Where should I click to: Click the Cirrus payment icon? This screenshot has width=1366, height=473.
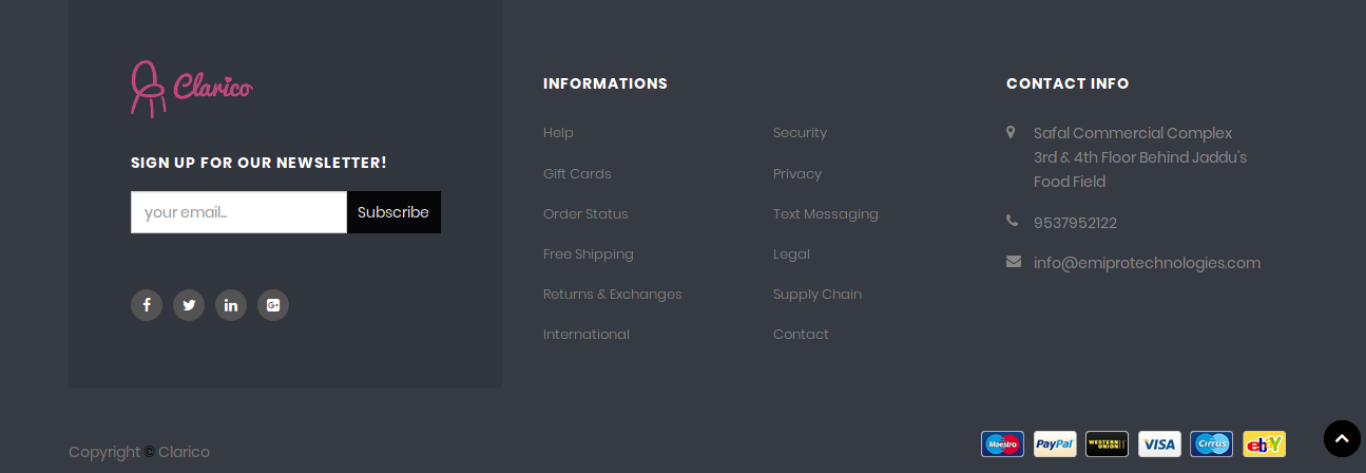(x=1211, y=444)
